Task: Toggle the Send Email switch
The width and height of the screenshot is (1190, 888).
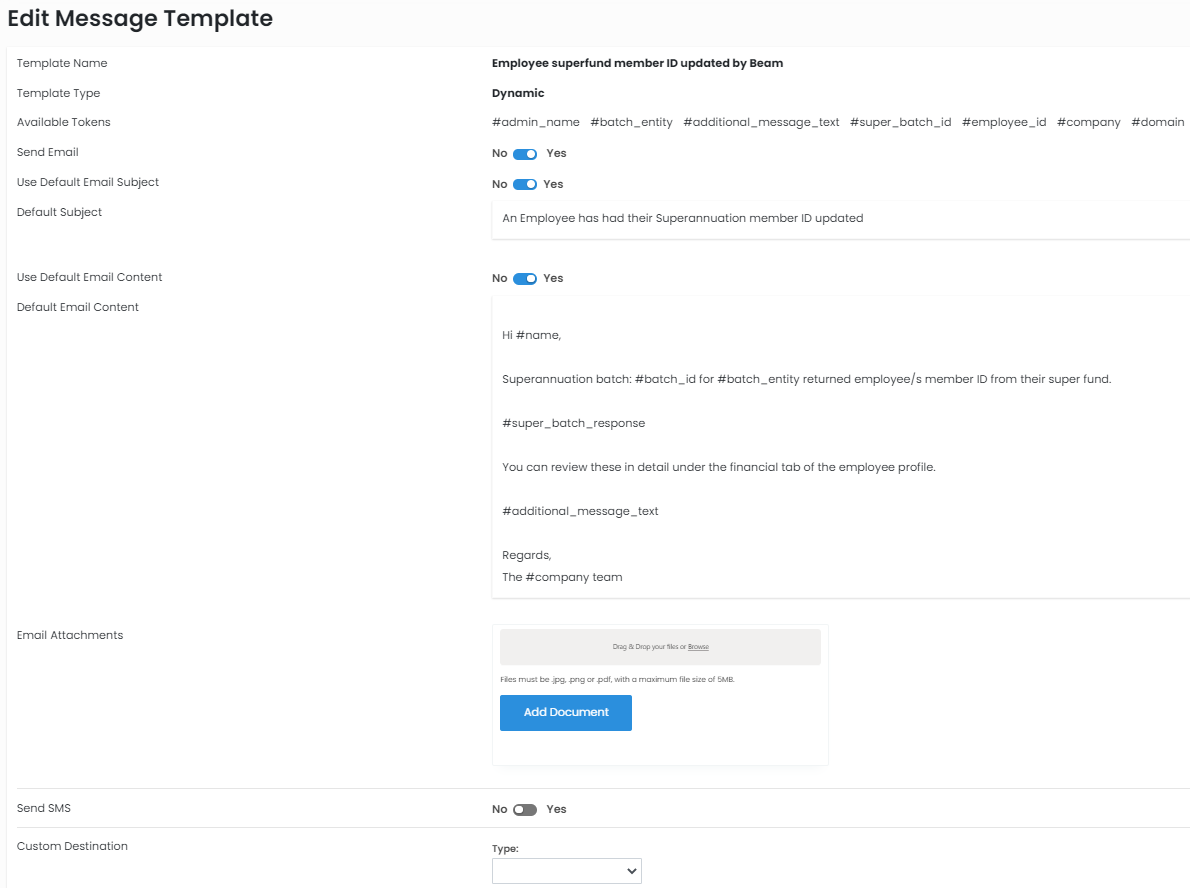Action: (525, 154)
